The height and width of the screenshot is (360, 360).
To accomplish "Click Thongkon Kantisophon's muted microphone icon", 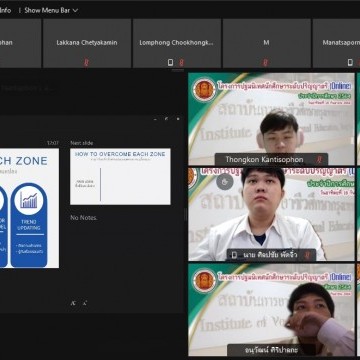I will [x=319, y=159].
